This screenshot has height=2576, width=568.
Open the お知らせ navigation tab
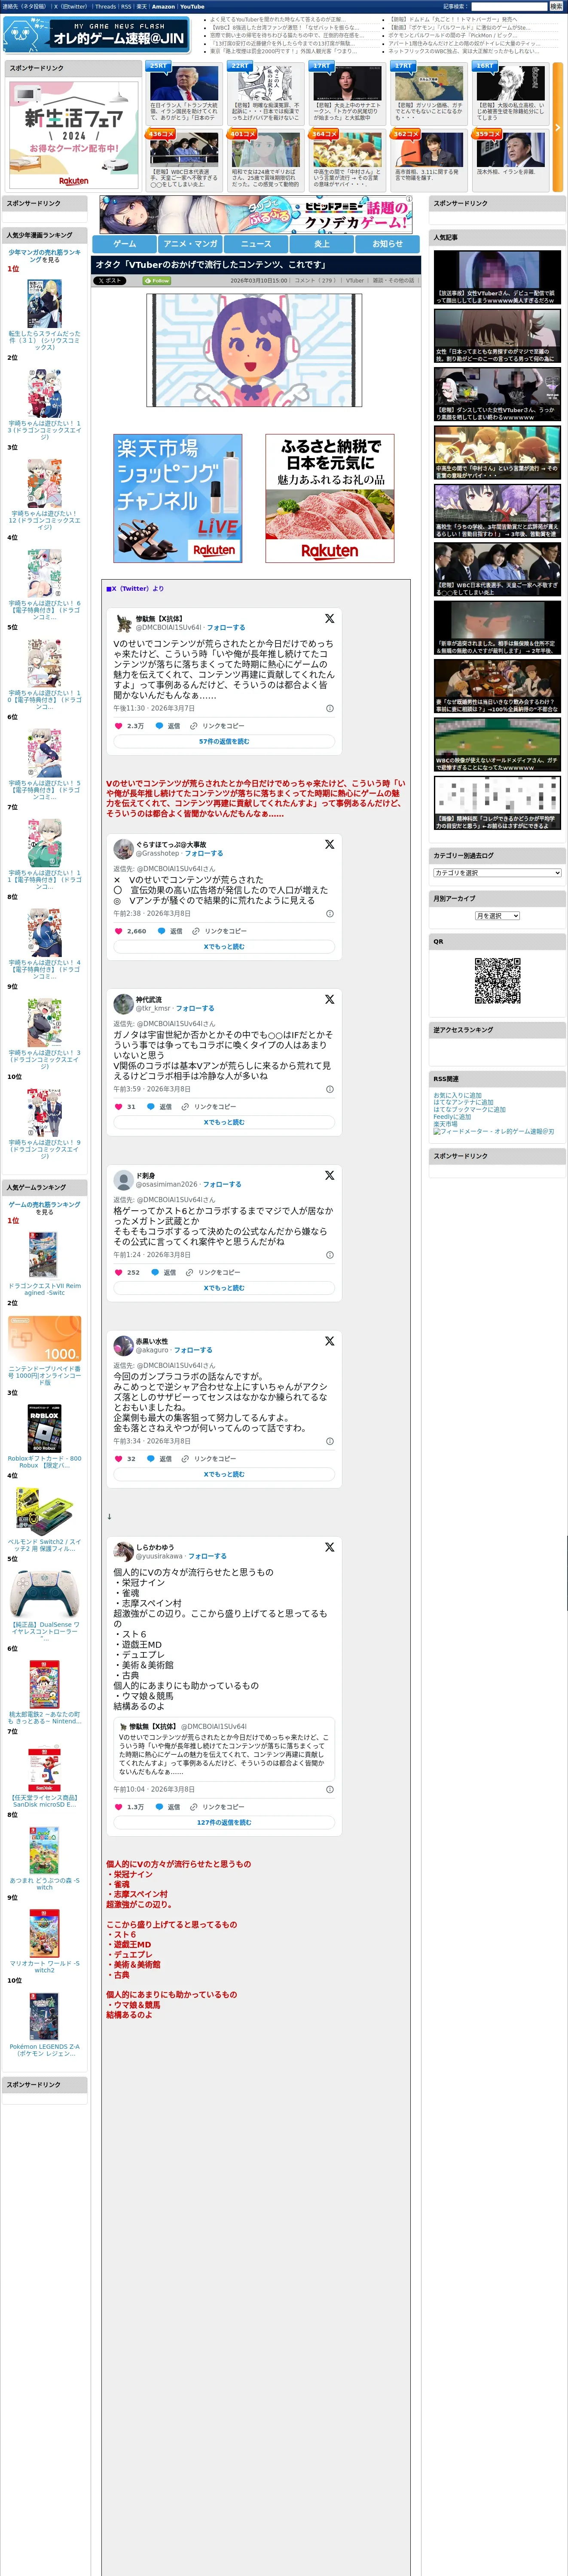click(388, 243)
